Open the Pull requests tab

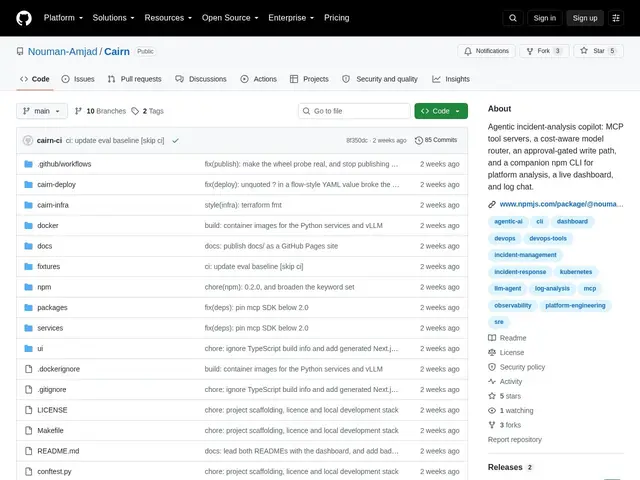[x=134, y=79]
